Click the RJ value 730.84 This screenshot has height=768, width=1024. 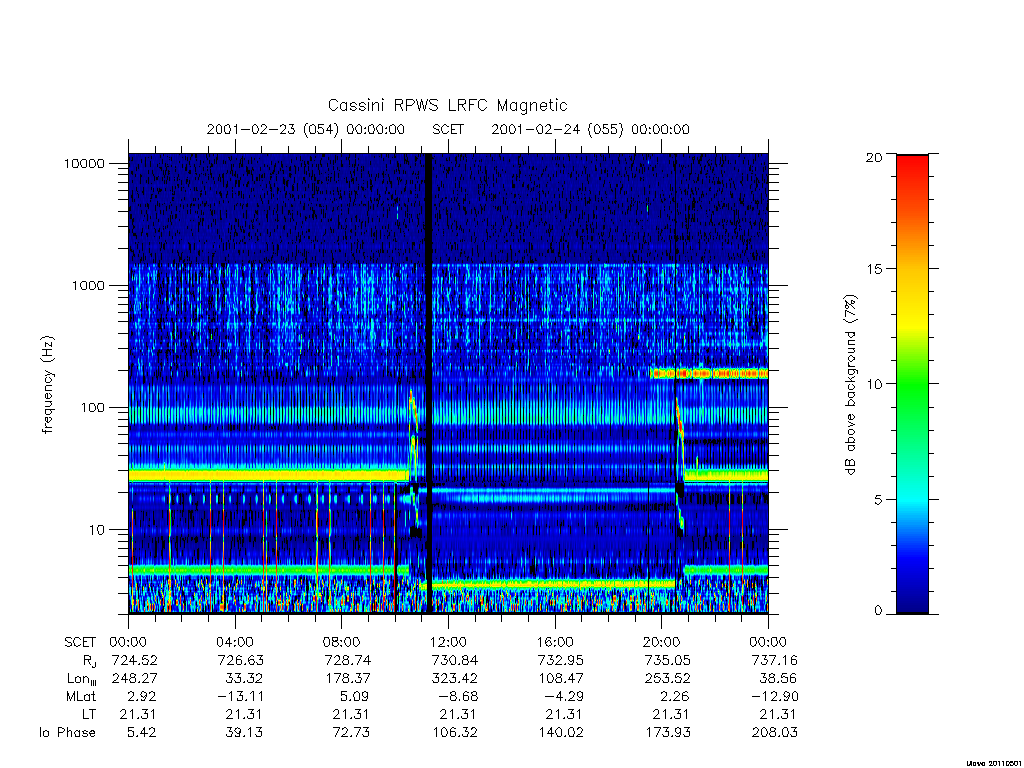point(454,660)
